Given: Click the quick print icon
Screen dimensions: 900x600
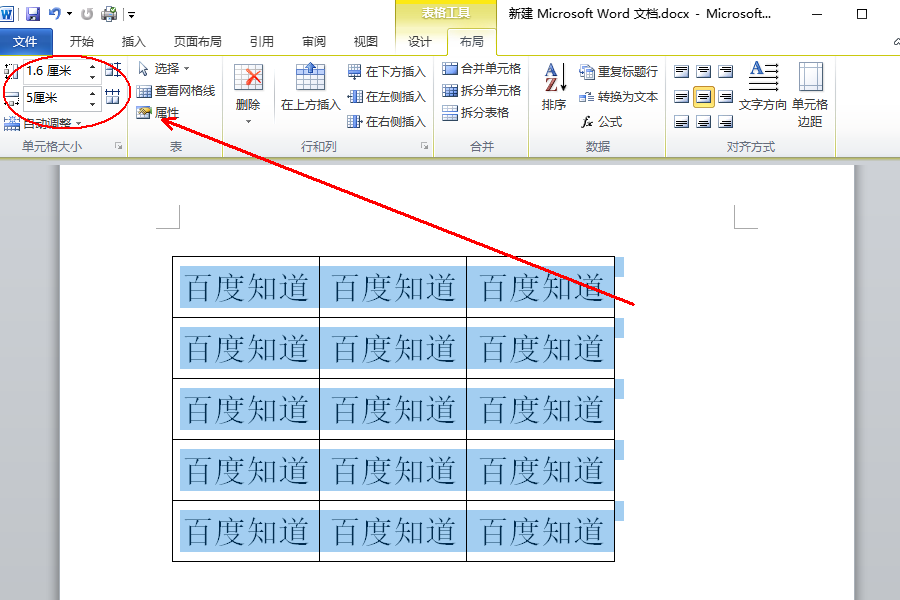Looking at the screenshot, I should coord(109,13).
